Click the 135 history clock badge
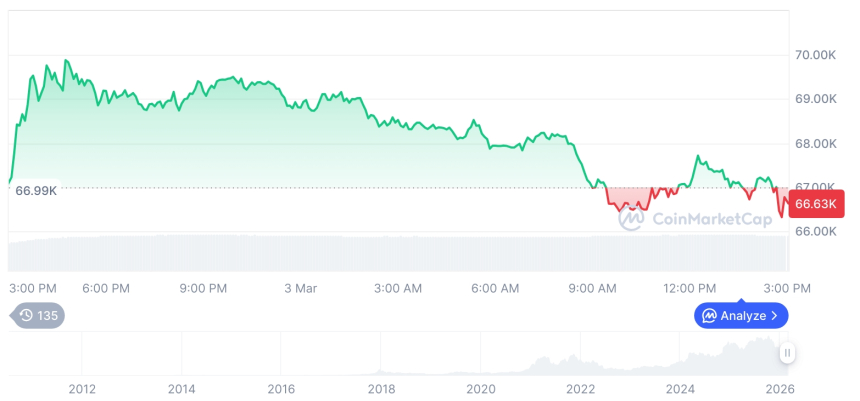Viewport: 860px width, 401px height. 37,316
